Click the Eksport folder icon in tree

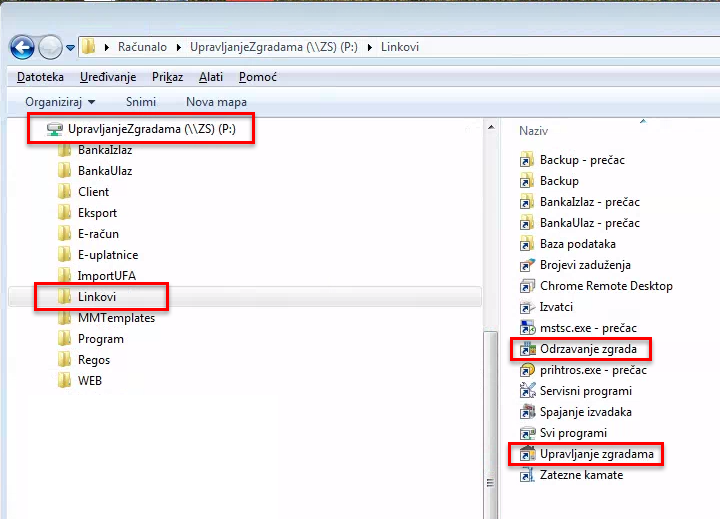65,213
